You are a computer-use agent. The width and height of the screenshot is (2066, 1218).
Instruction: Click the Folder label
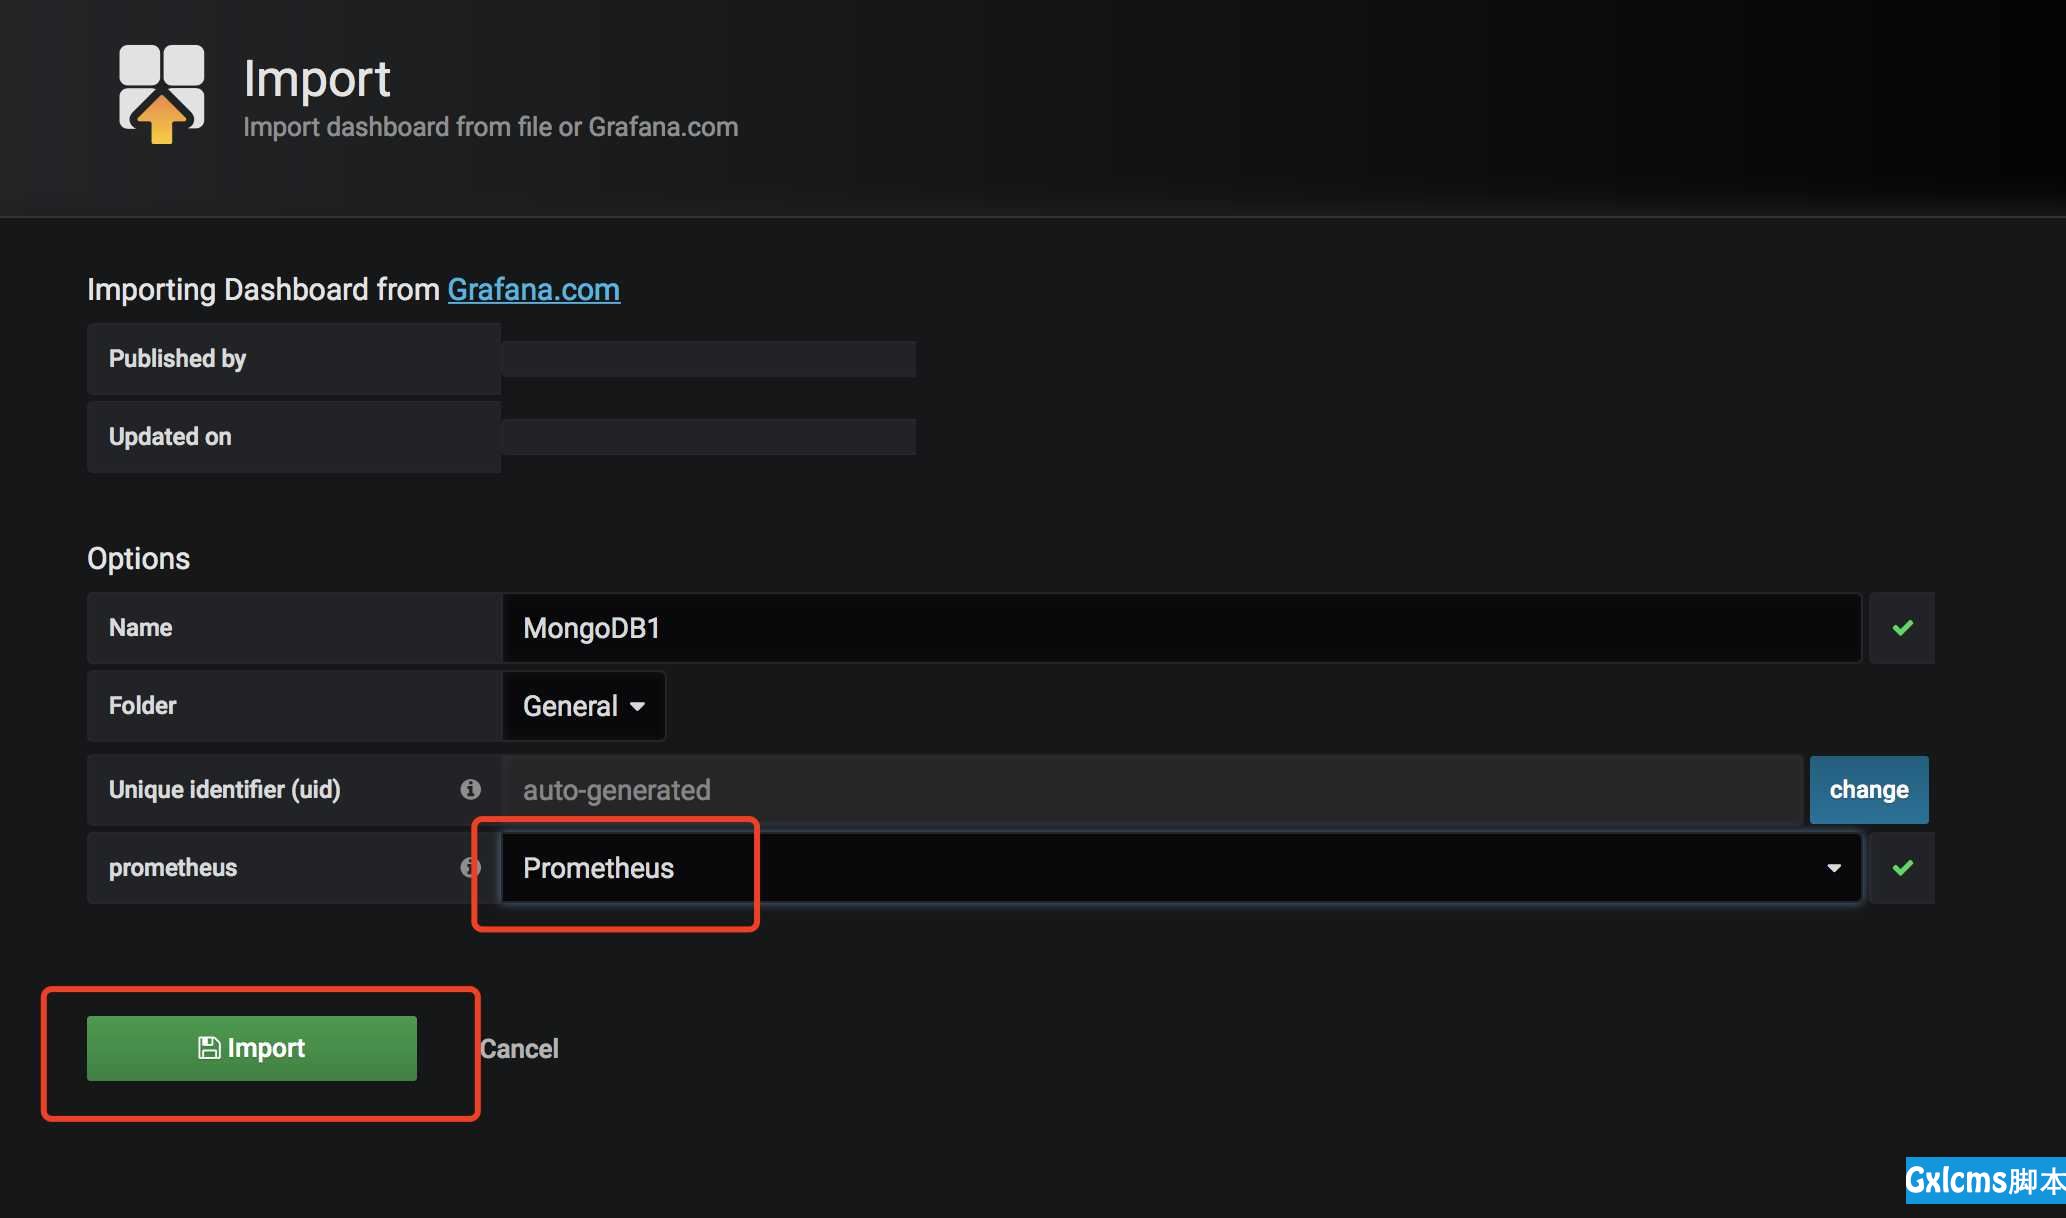point(142,706)
